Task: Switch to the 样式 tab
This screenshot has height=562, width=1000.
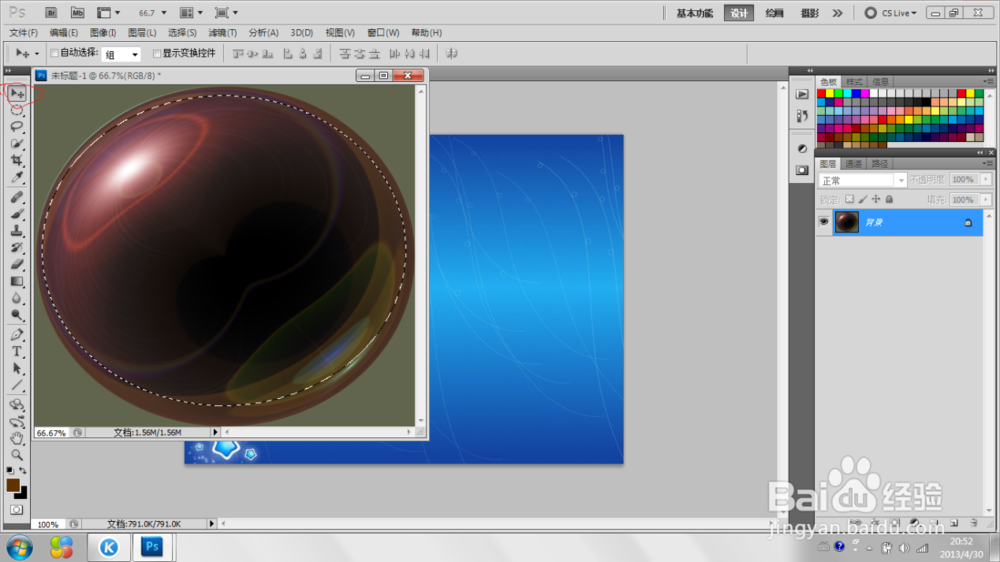Action: (854, 82)
